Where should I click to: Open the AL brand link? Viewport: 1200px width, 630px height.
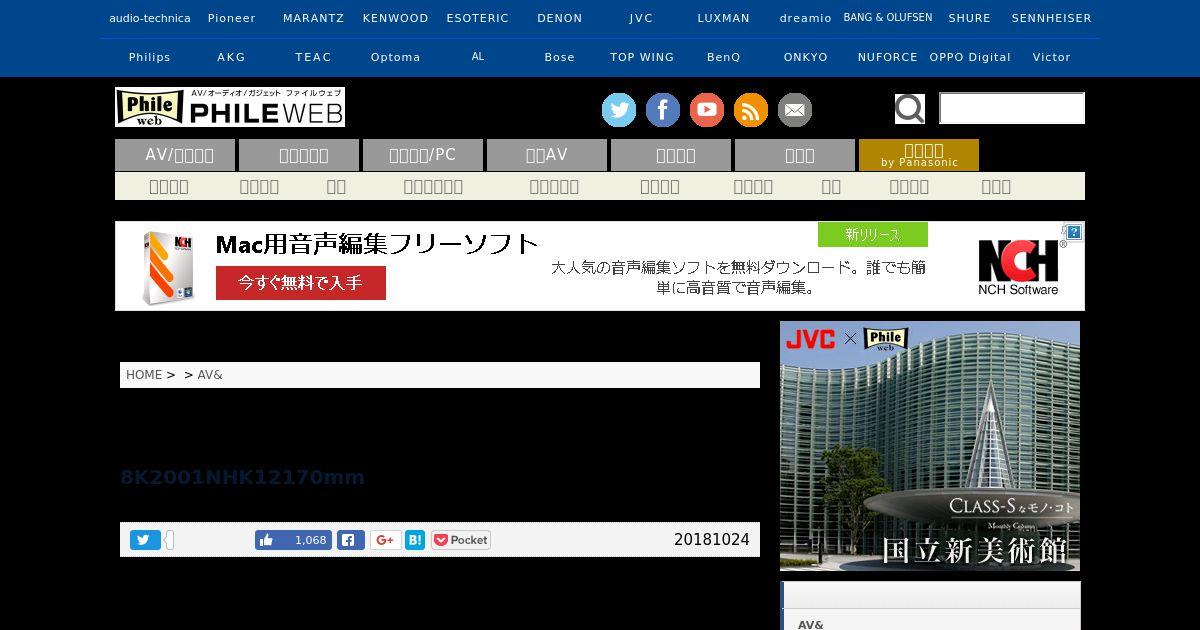(478, 57)
